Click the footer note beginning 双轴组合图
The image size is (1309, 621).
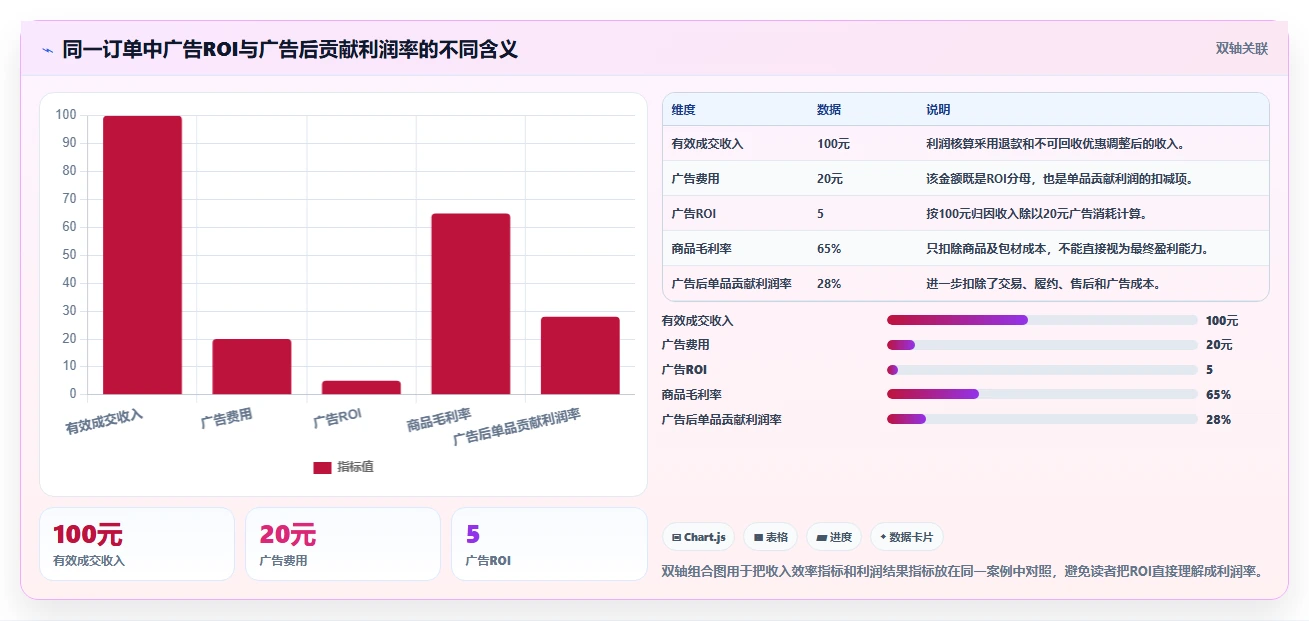coord(965,572)
